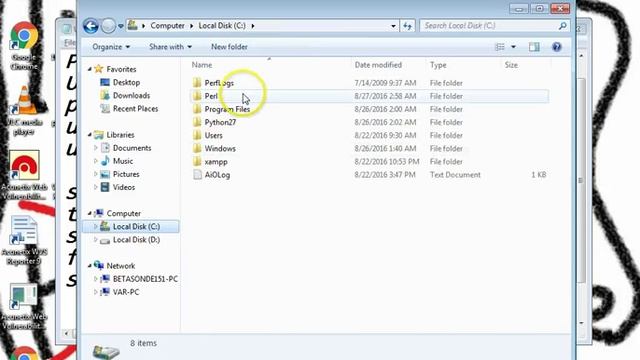
Task: Collapse the Favorites group
Action: click(x=90, y=69)
